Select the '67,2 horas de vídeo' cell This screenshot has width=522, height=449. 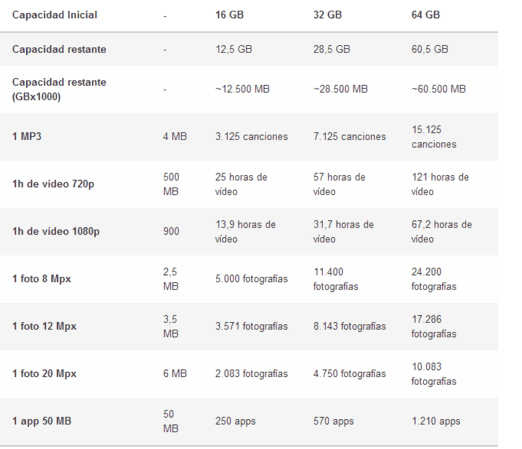(442, 232)
